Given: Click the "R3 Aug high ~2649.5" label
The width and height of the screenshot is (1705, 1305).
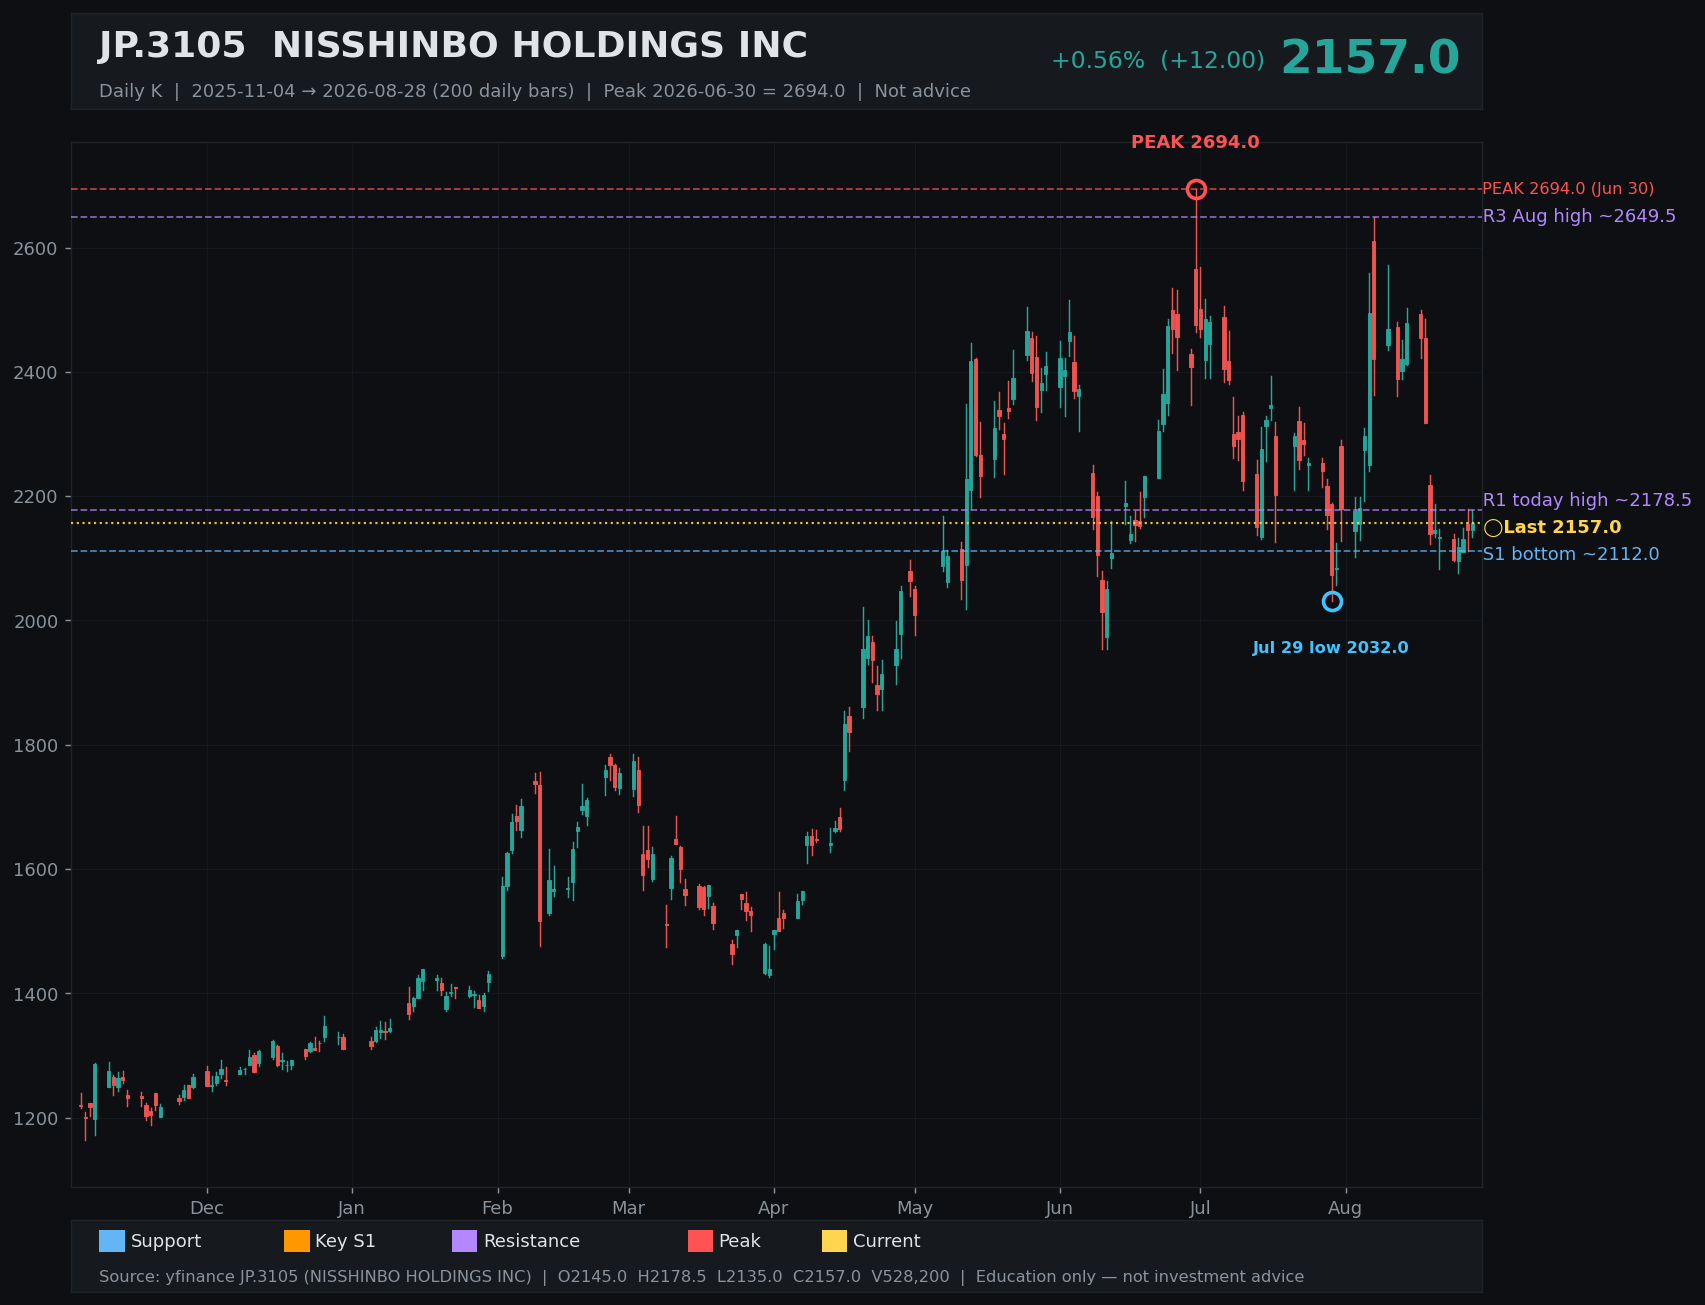Looking at the screenshot, I should (1579, 216).
